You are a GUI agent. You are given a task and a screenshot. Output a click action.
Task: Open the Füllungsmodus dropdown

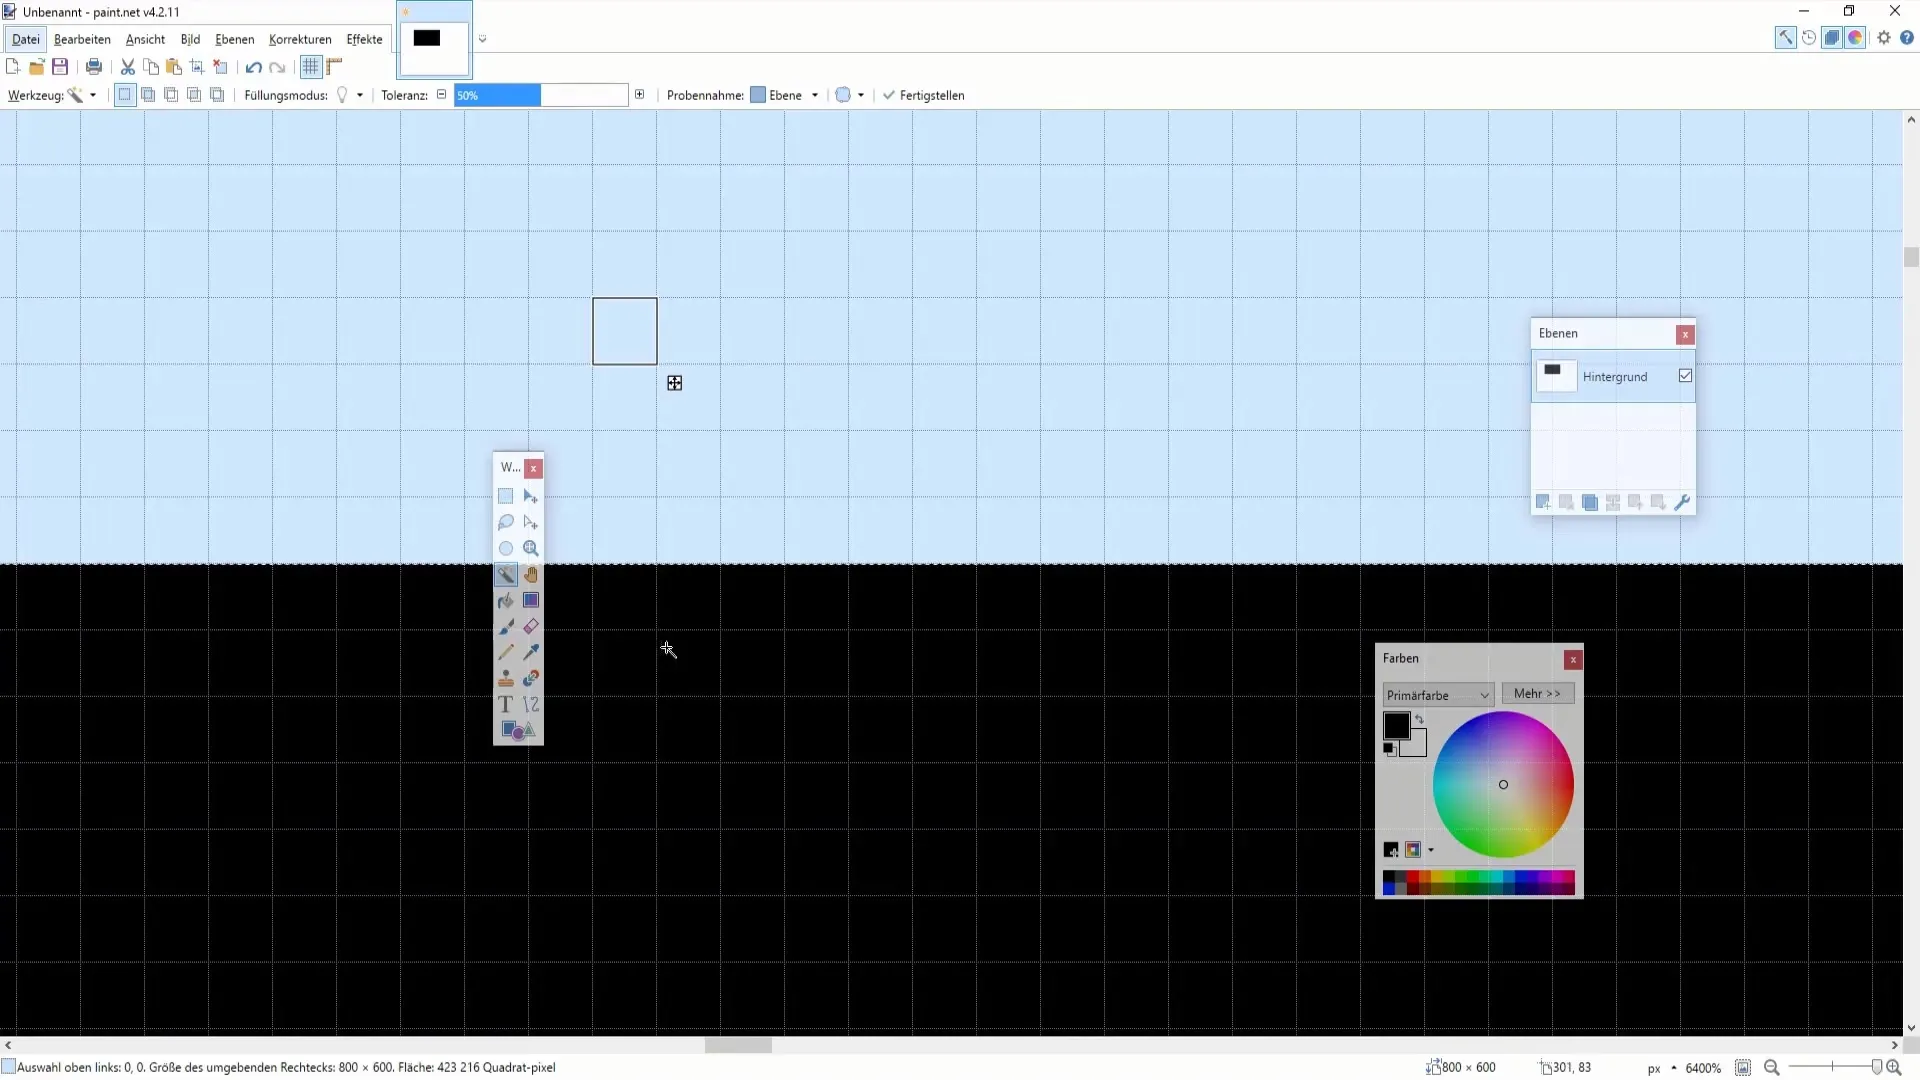tap(349, 95)
